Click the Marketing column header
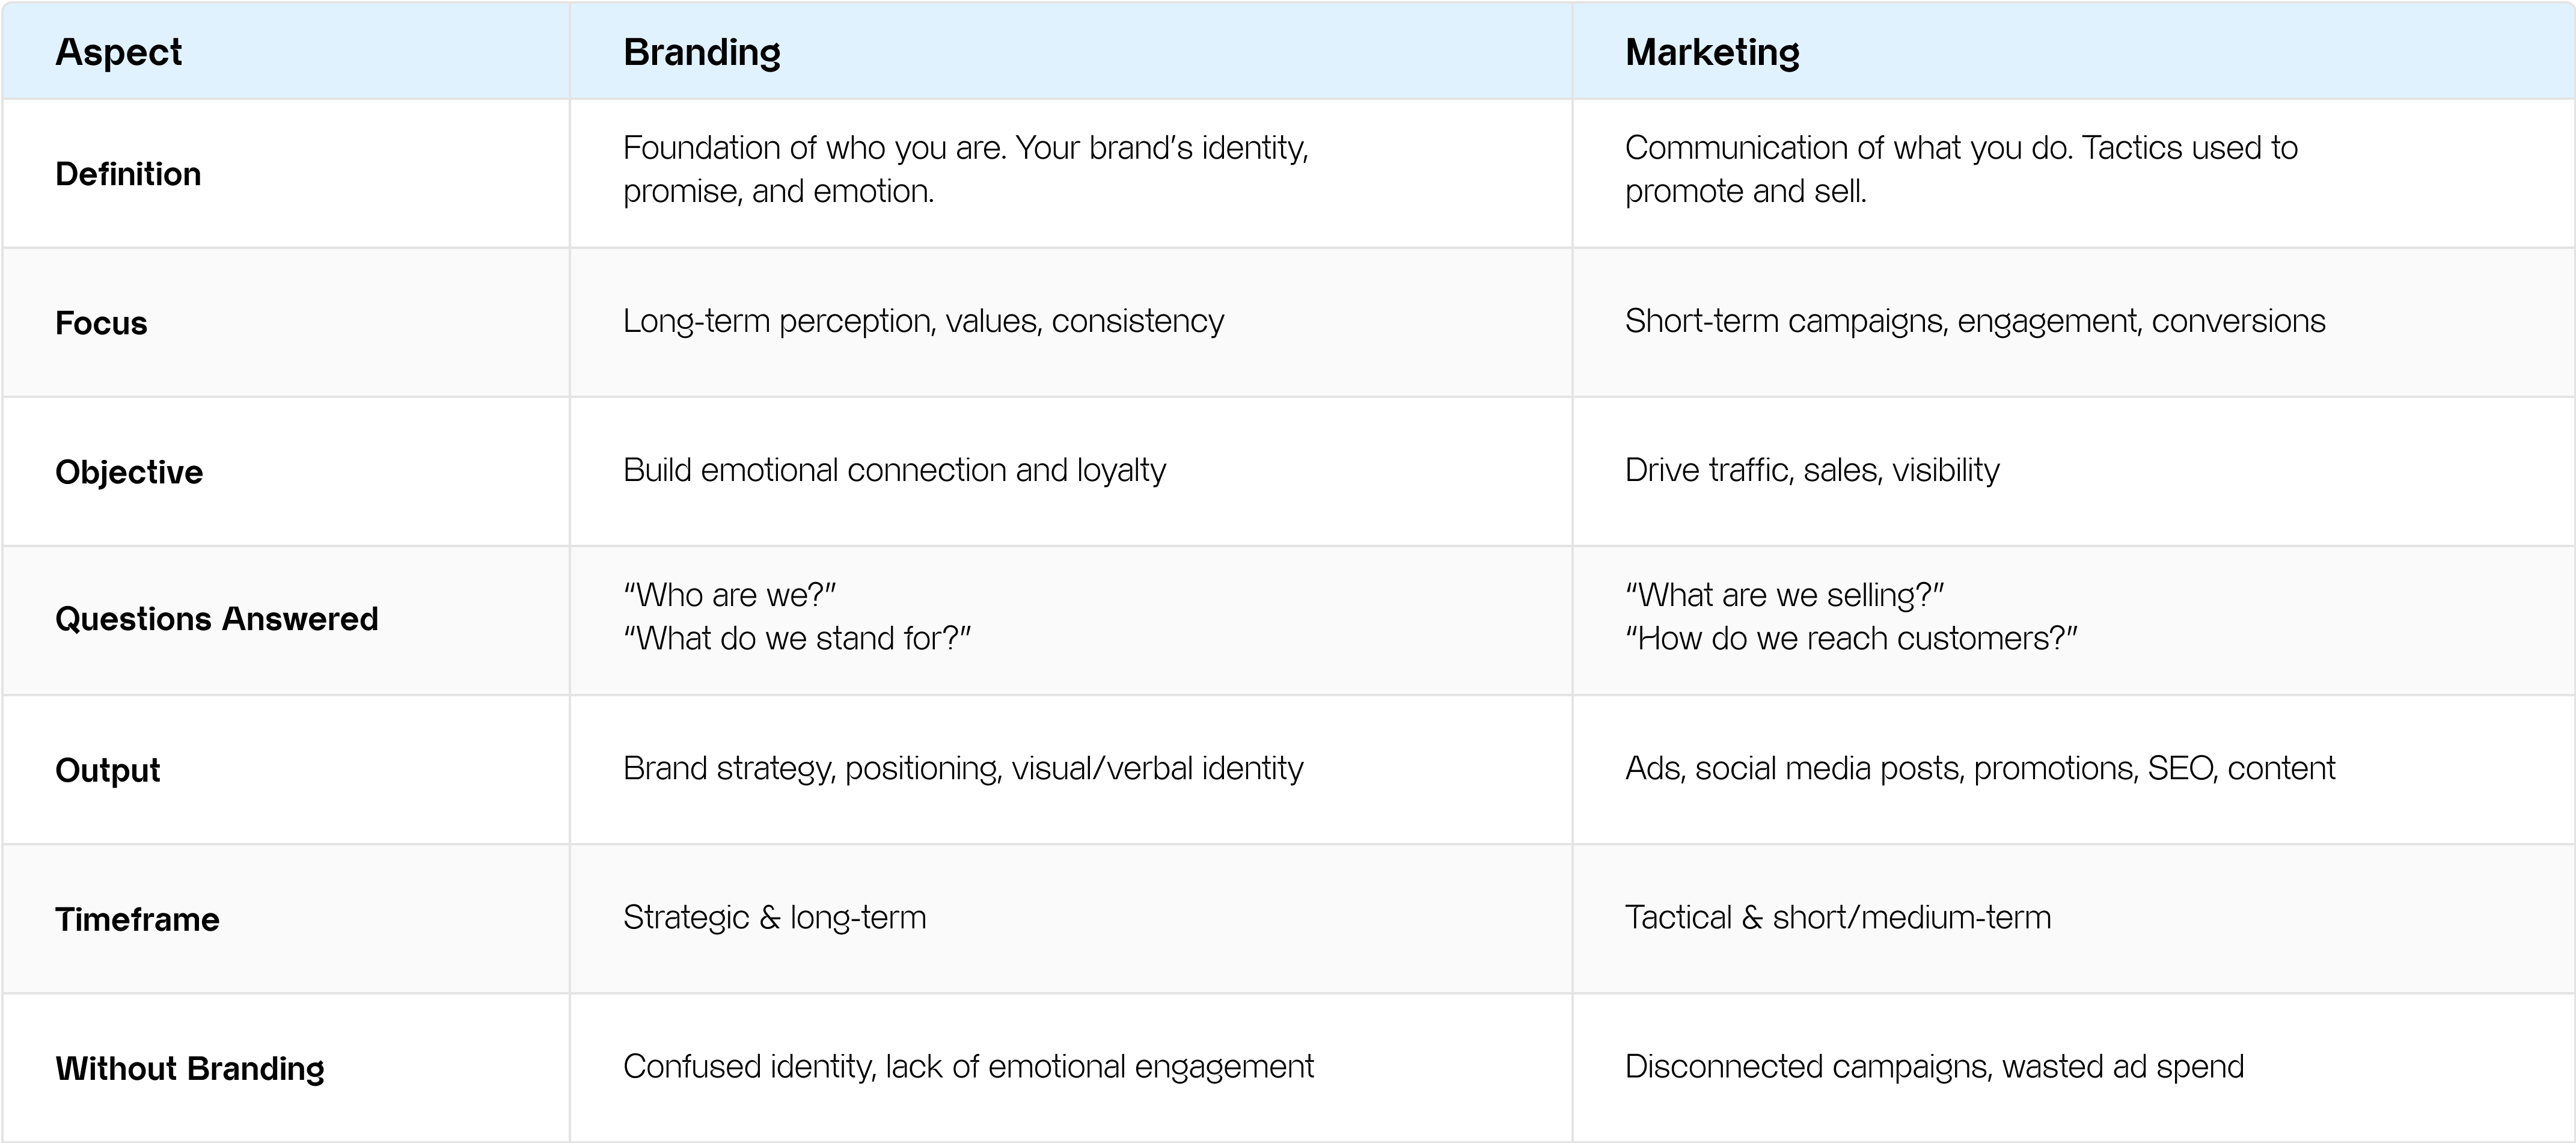The image size is (2576, 1143). tap(1712, 52)
